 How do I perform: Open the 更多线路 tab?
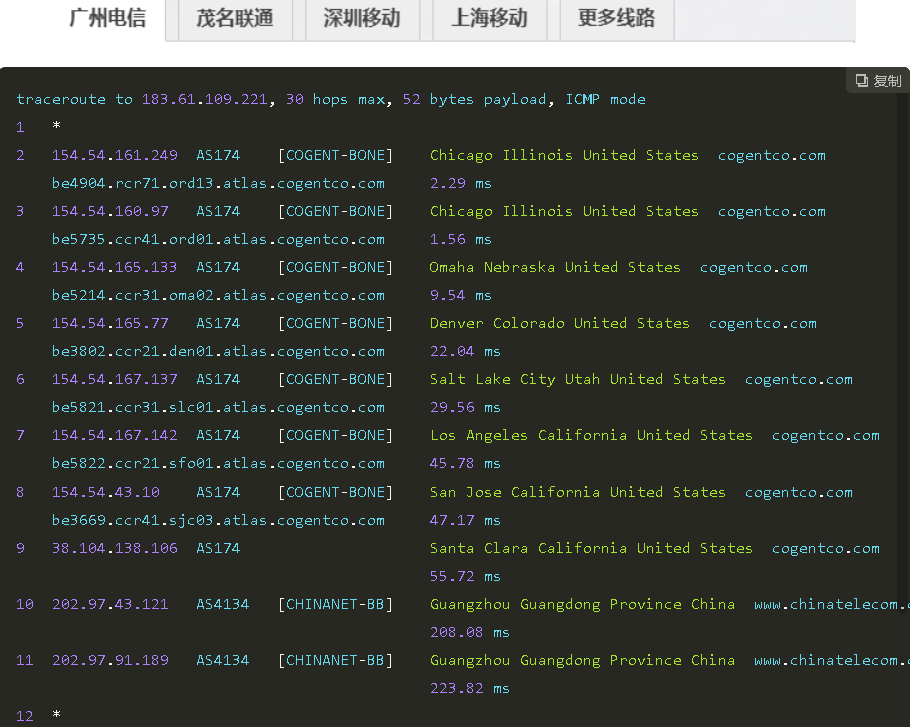(x=616, y=19)
